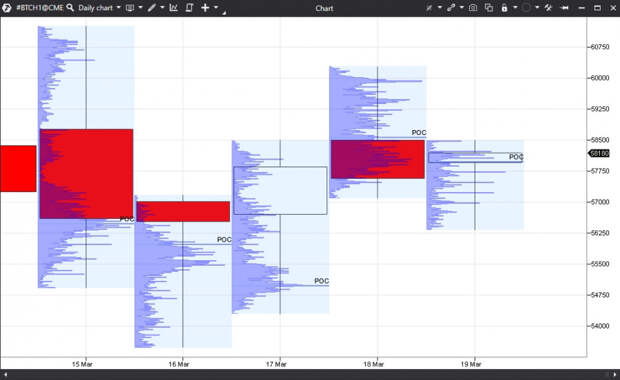Click the 55500 price axis label
The width and height of the screenshot is (620, 380).
[600, 264]
